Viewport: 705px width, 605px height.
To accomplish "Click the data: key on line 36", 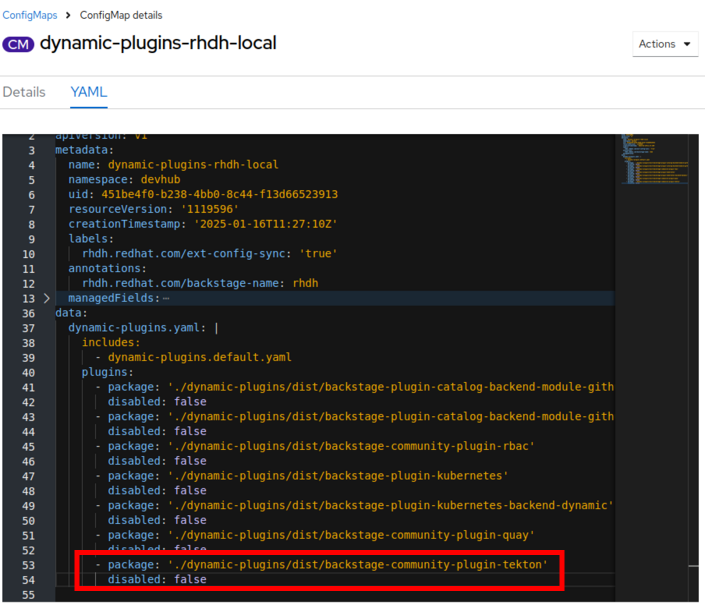I will pos(71,313).
